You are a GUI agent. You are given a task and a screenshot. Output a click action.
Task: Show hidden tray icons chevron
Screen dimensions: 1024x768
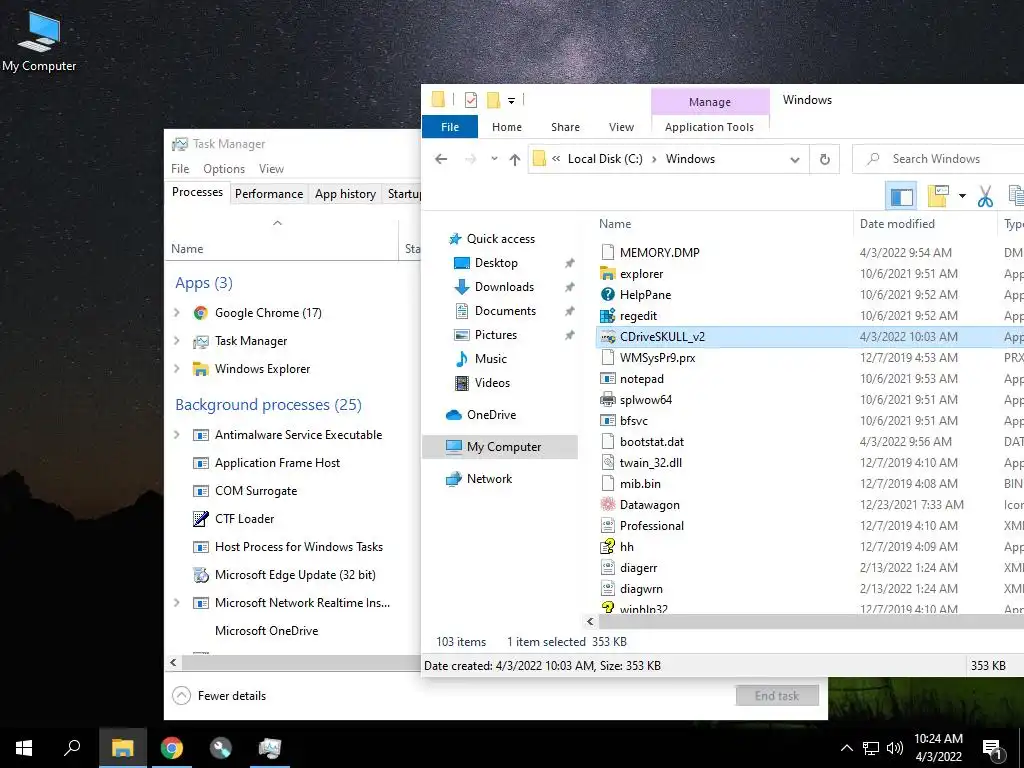[x=846, y=748]
